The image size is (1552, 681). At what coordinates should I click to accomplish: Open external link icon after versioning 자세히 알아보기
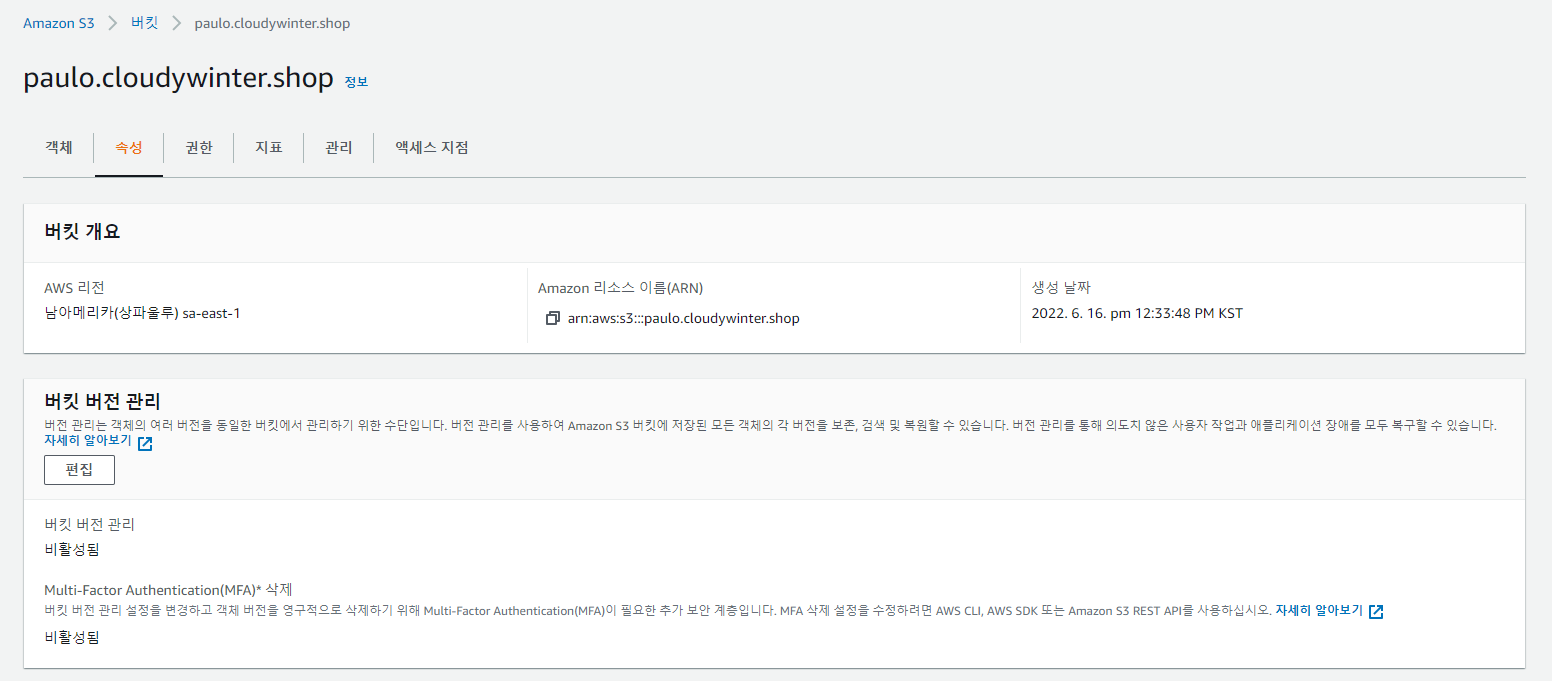pyautogui.click(x=145, y=444)
